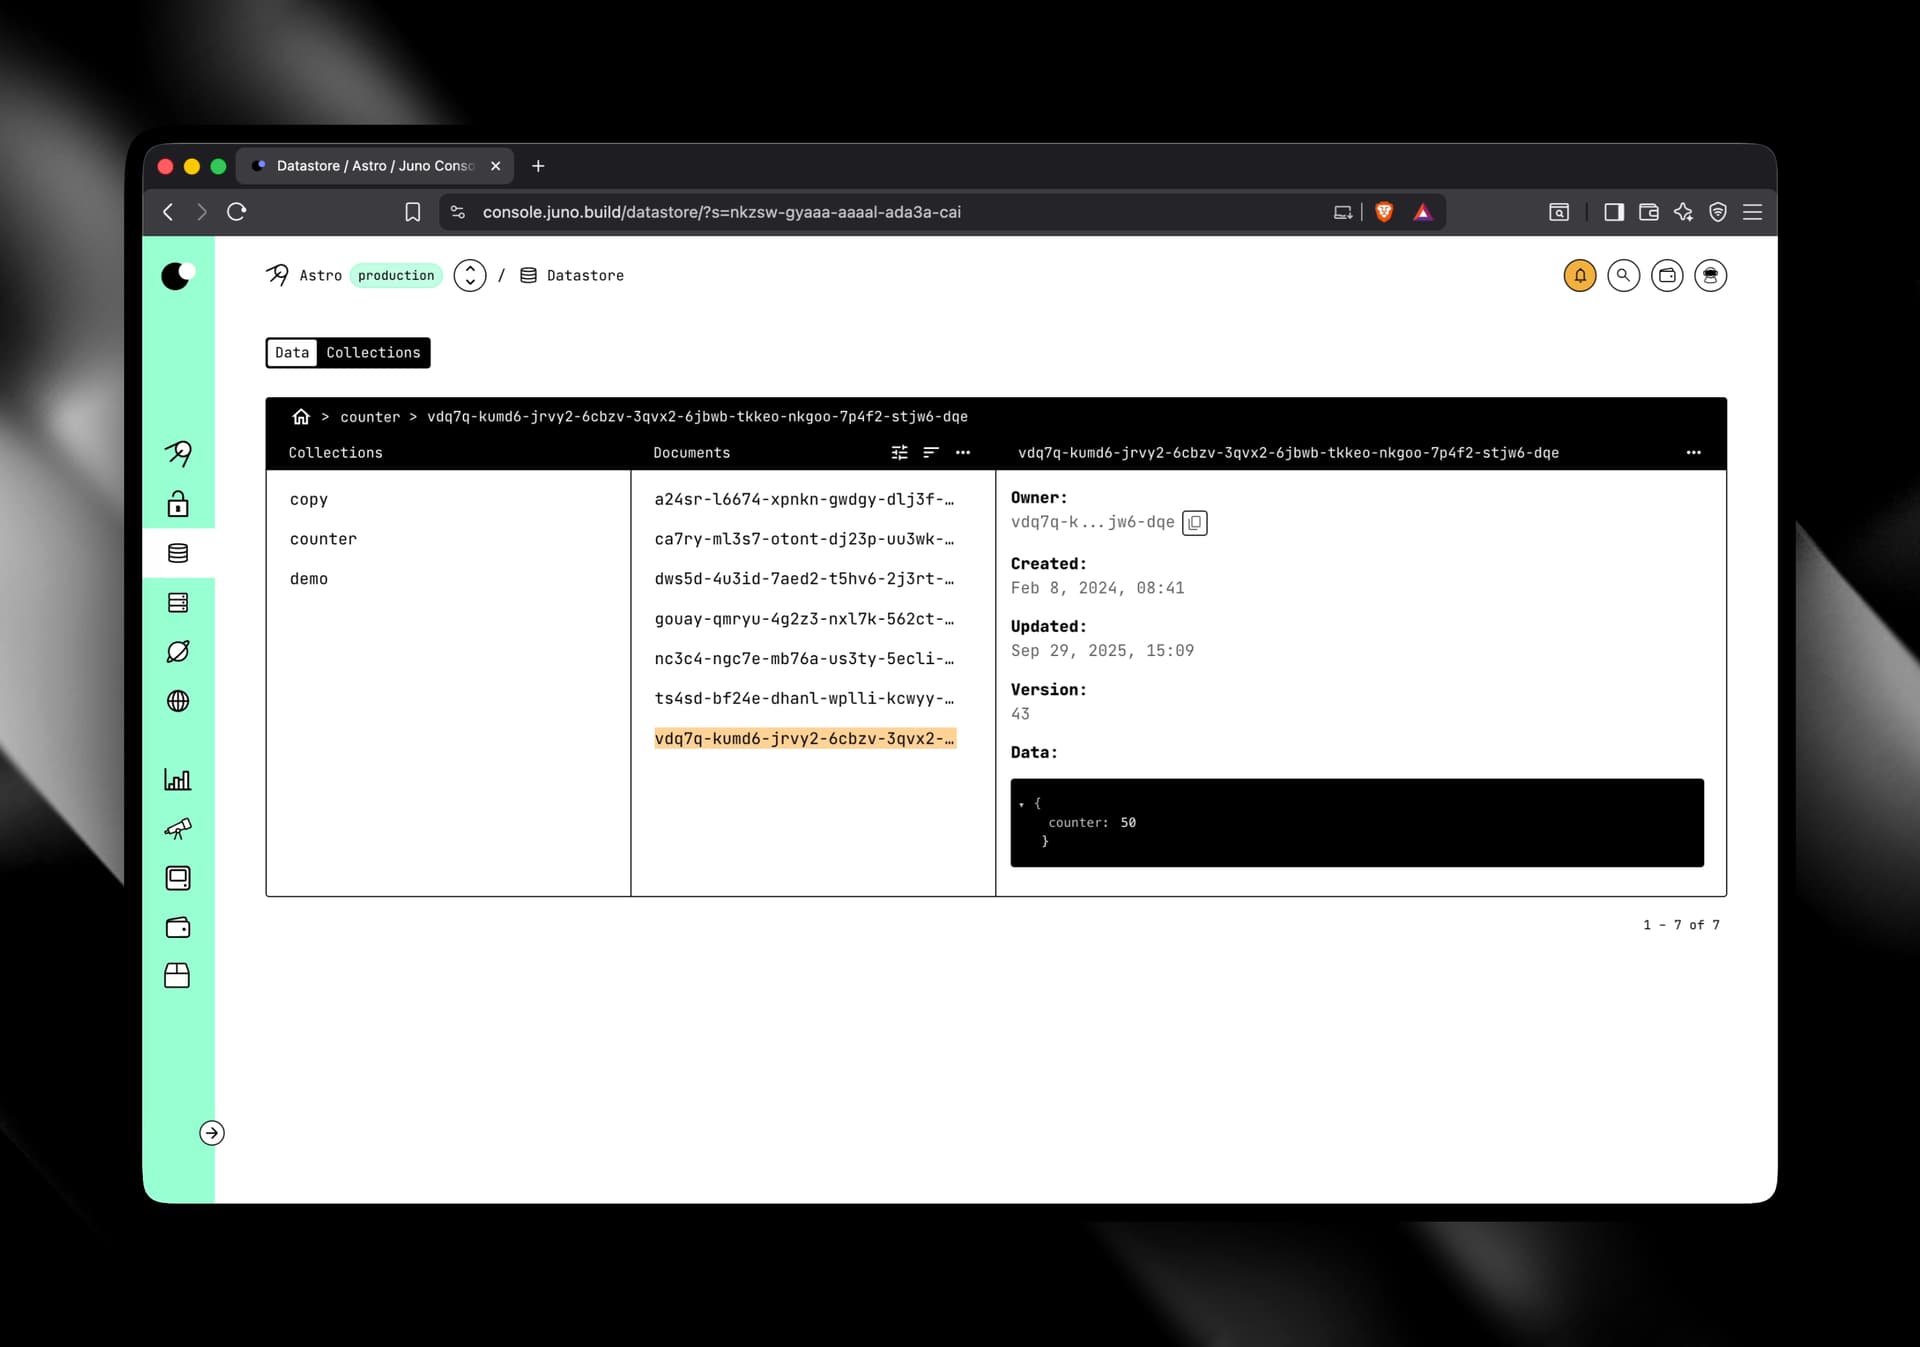Click the orange notifications bell icon
The image size is (1920, 1347).
tap(1579, 275)
